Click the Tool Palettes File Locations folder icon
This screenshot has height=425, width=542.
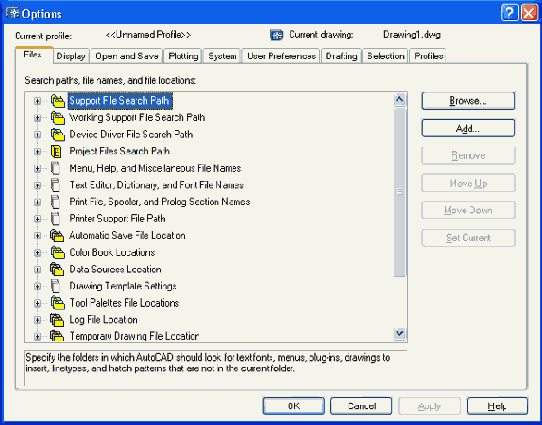point(58,303)
